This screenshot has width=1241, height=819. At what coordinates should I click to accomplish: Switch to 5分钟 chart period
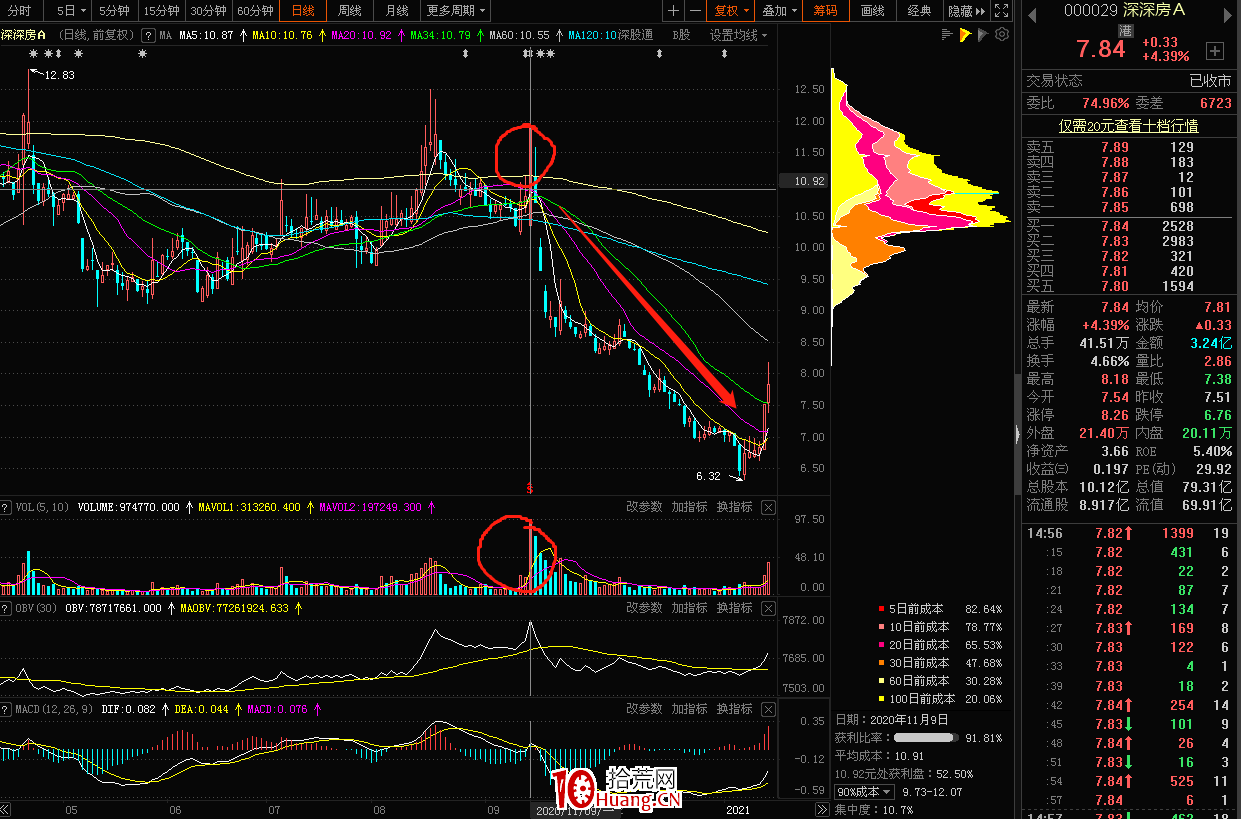115,11
